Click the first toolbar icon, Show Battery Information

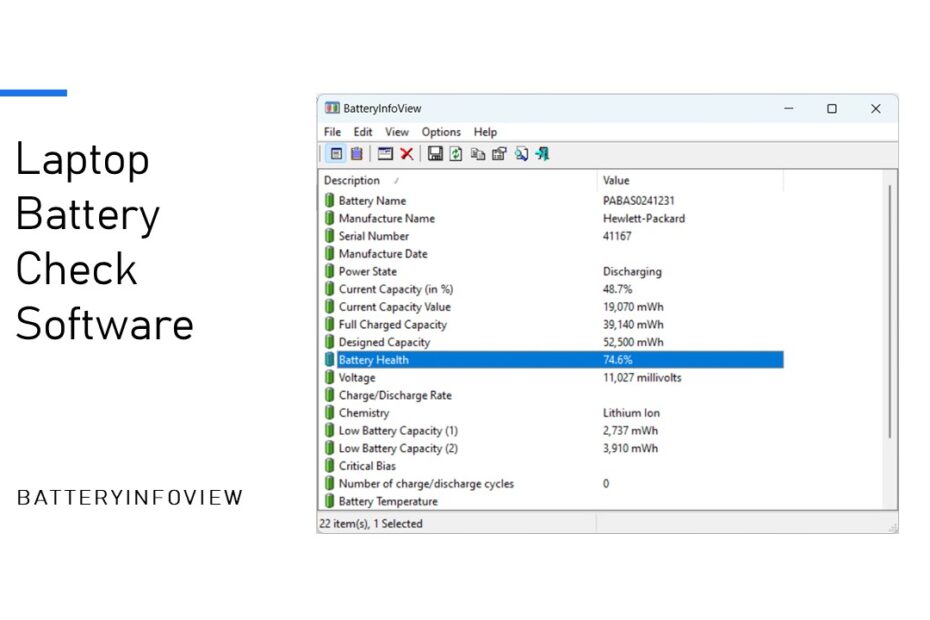click(x=336, y=154)
